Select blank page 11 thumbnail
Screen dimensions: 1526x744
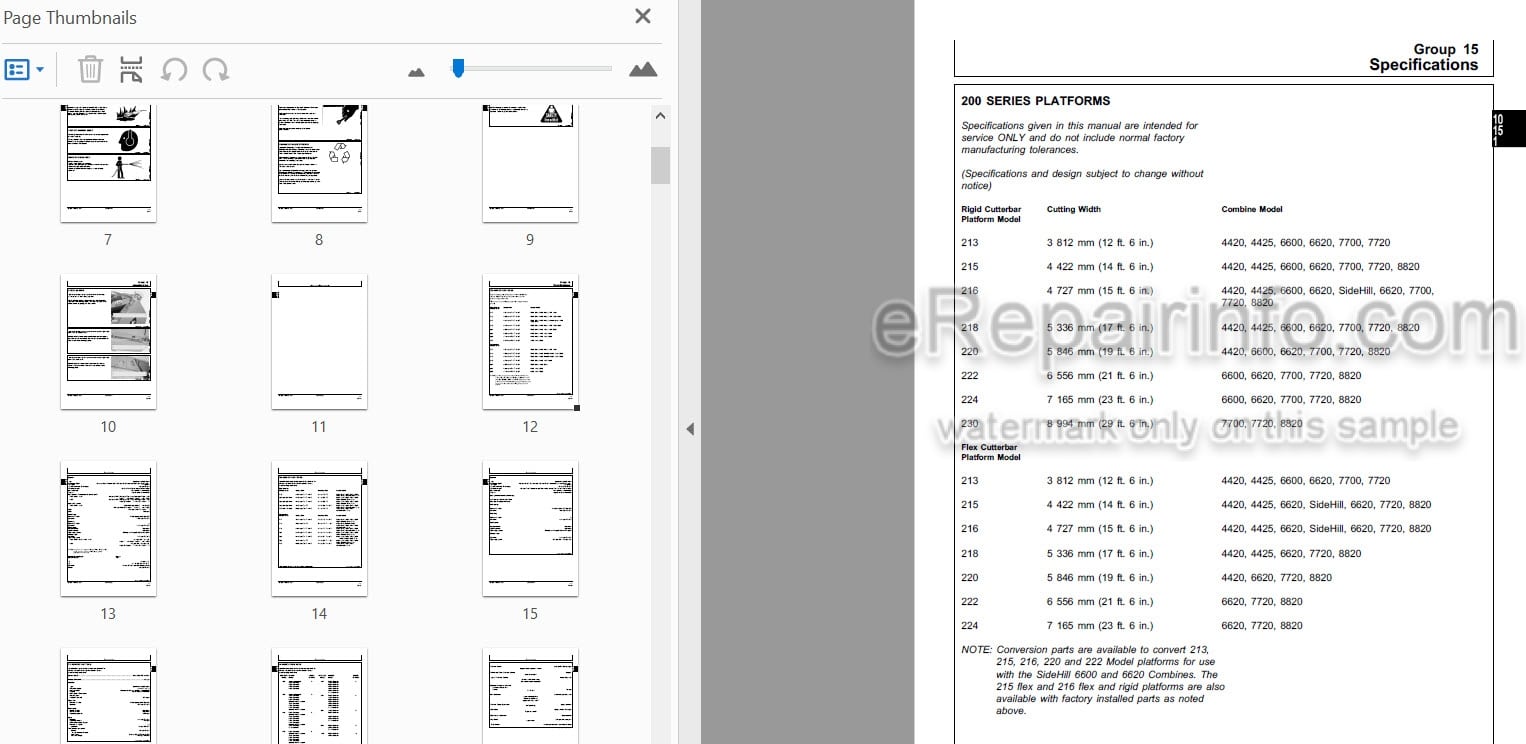click(x=319, y=342)
